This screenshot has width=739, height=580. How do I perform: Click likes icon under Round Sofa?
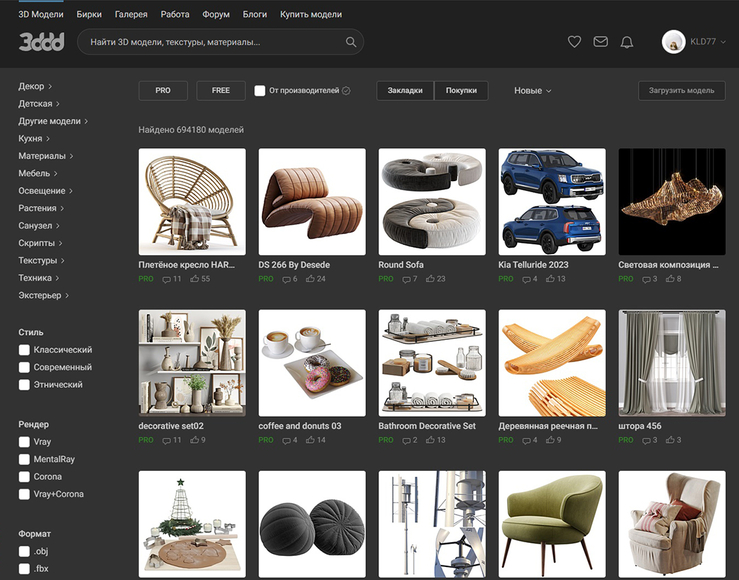430,279
